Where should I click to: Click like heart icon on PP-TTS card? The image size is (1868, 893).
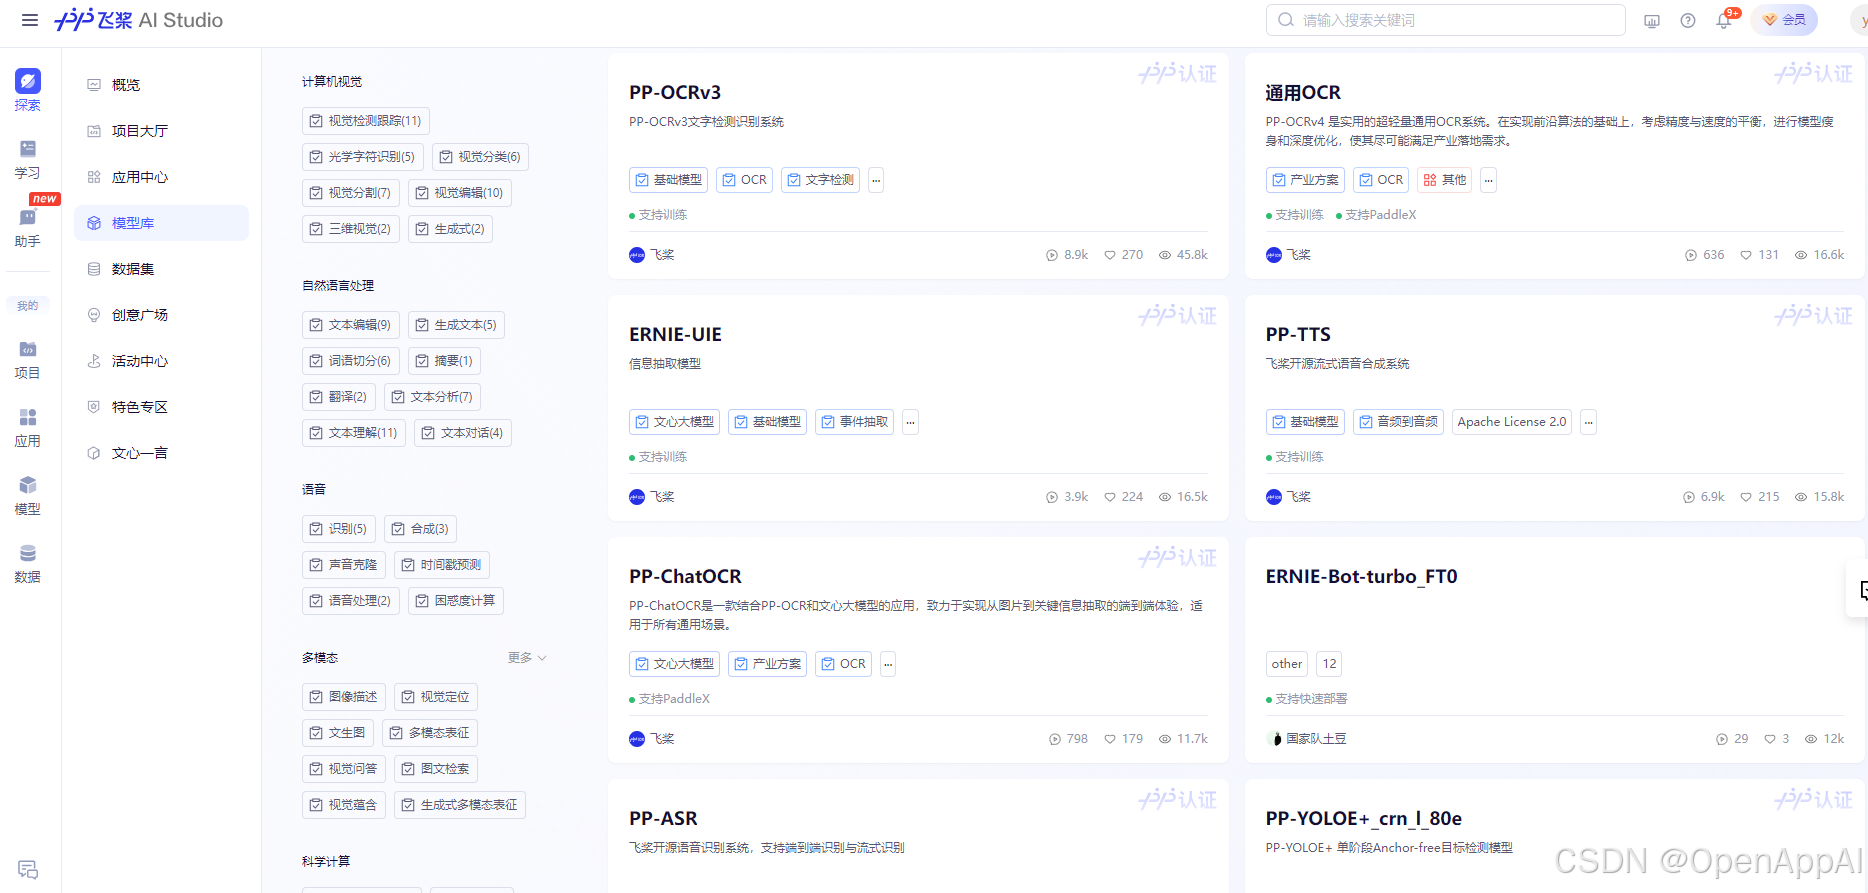[1746, 497]
